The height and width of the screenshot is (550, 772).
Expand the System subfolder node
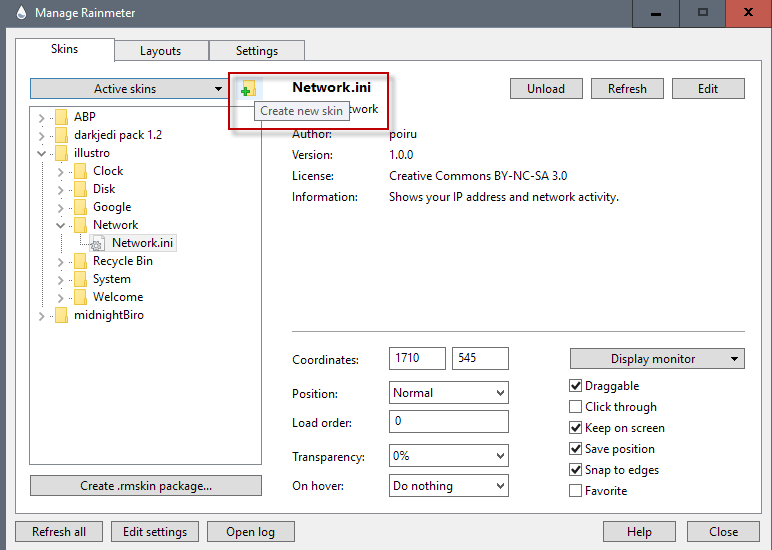click(61, 280)
